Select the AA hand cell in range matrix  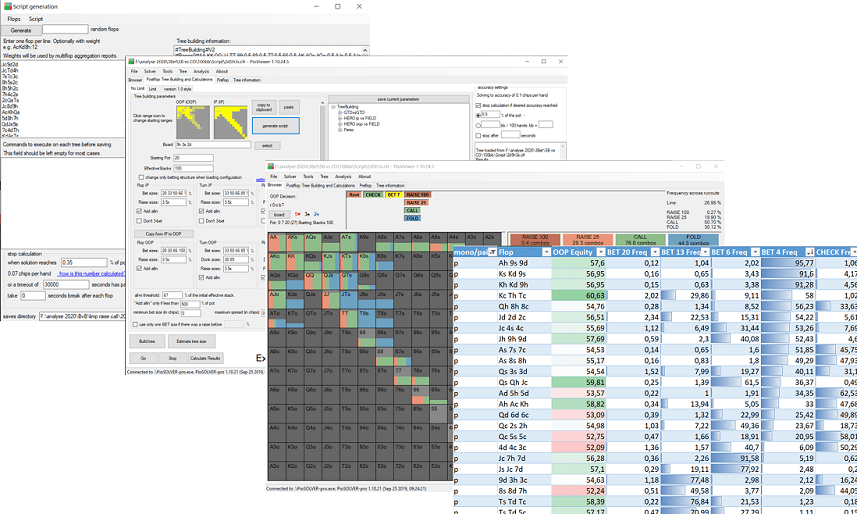[274, 239]
